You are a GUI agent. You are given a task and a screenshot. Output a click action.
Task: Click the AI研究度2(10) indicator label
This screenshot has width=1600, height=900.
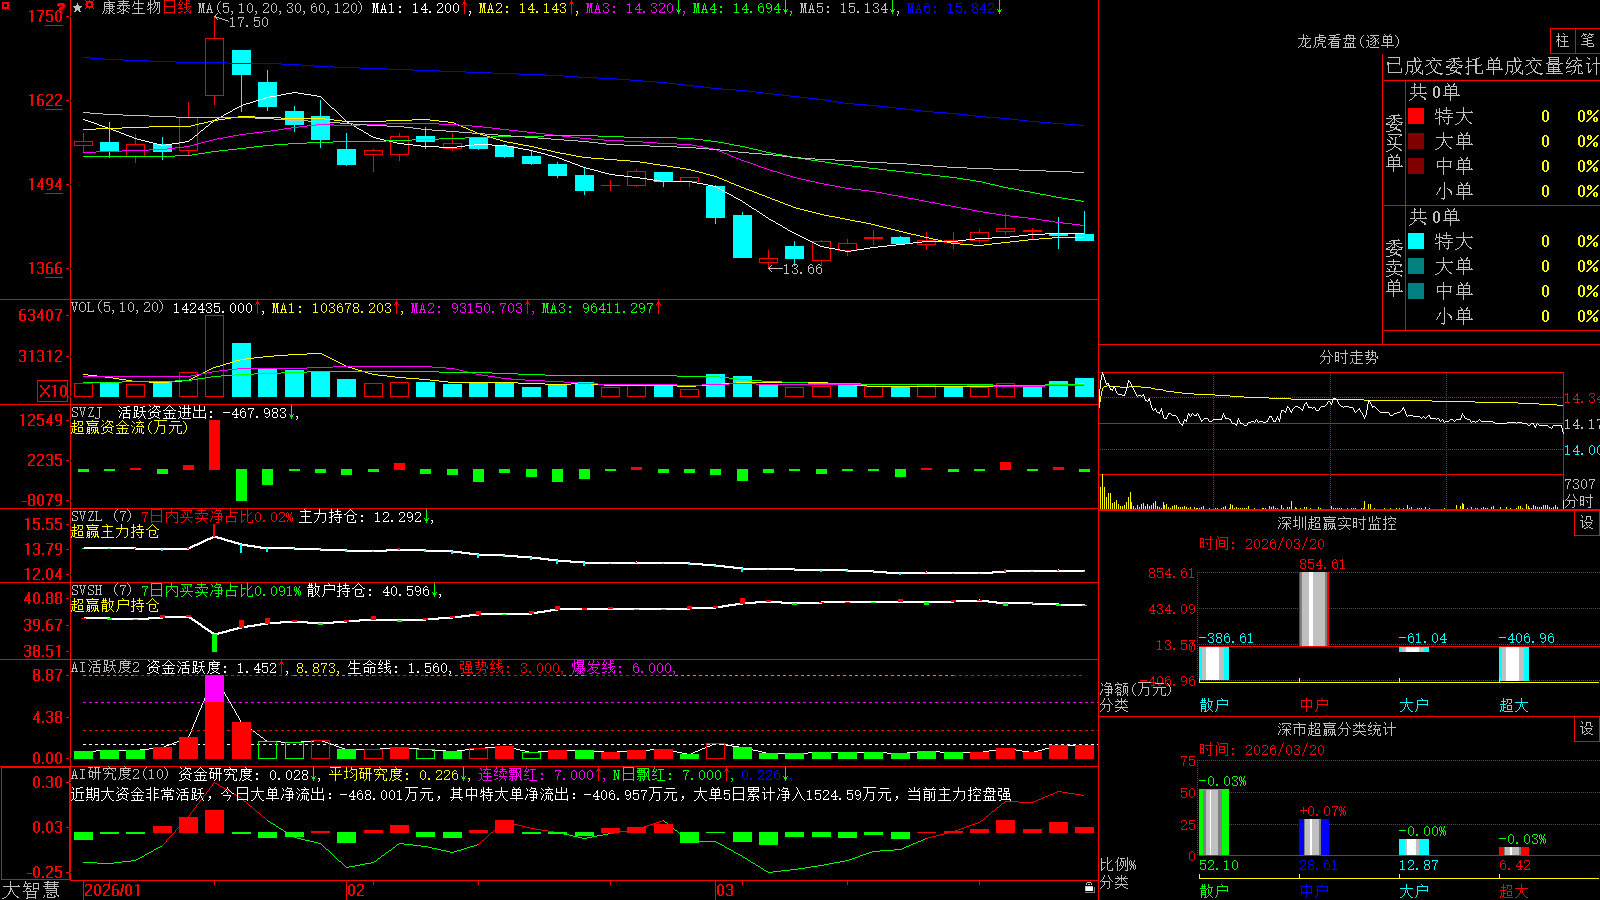point(120,774)
